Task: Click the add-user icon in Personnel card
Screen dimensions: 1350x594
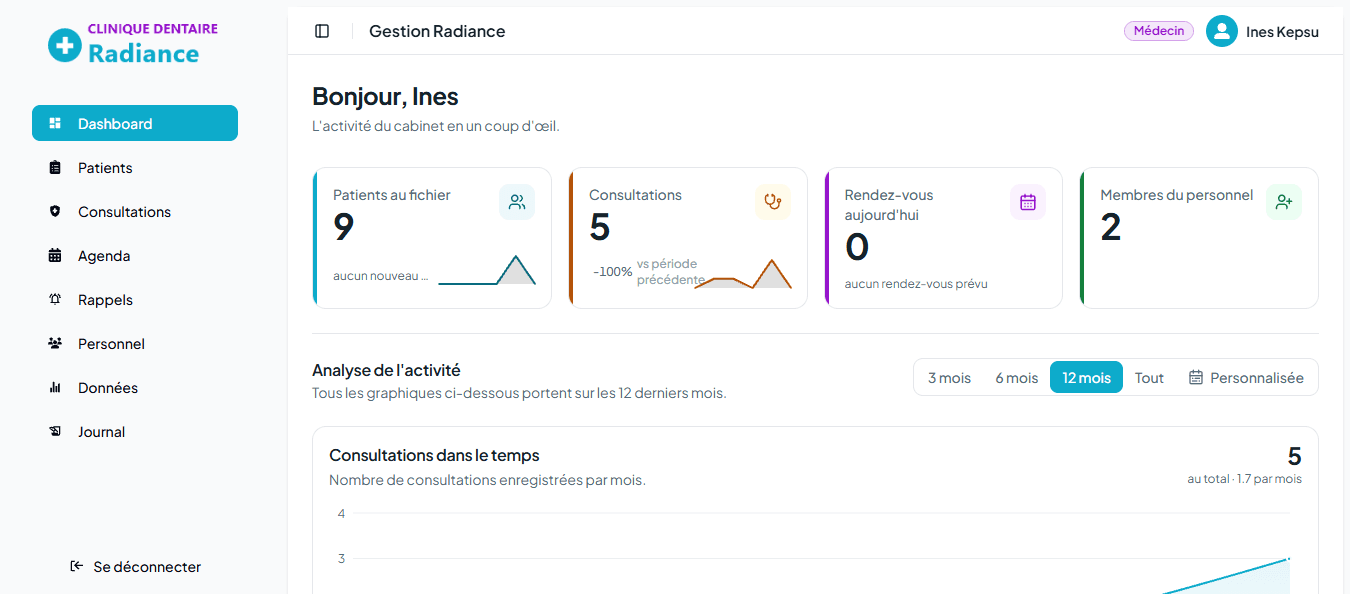Action: pyautogui.click(x=1284, y=202)
